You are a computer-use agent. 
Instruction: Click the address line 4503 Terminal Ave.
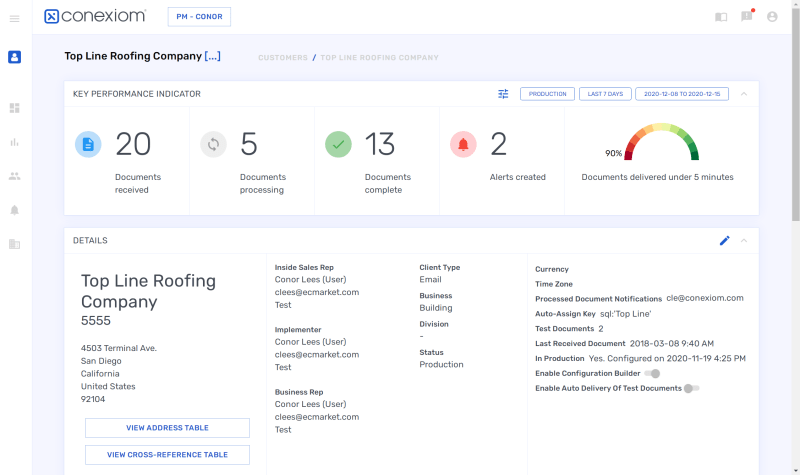[119, 348]
